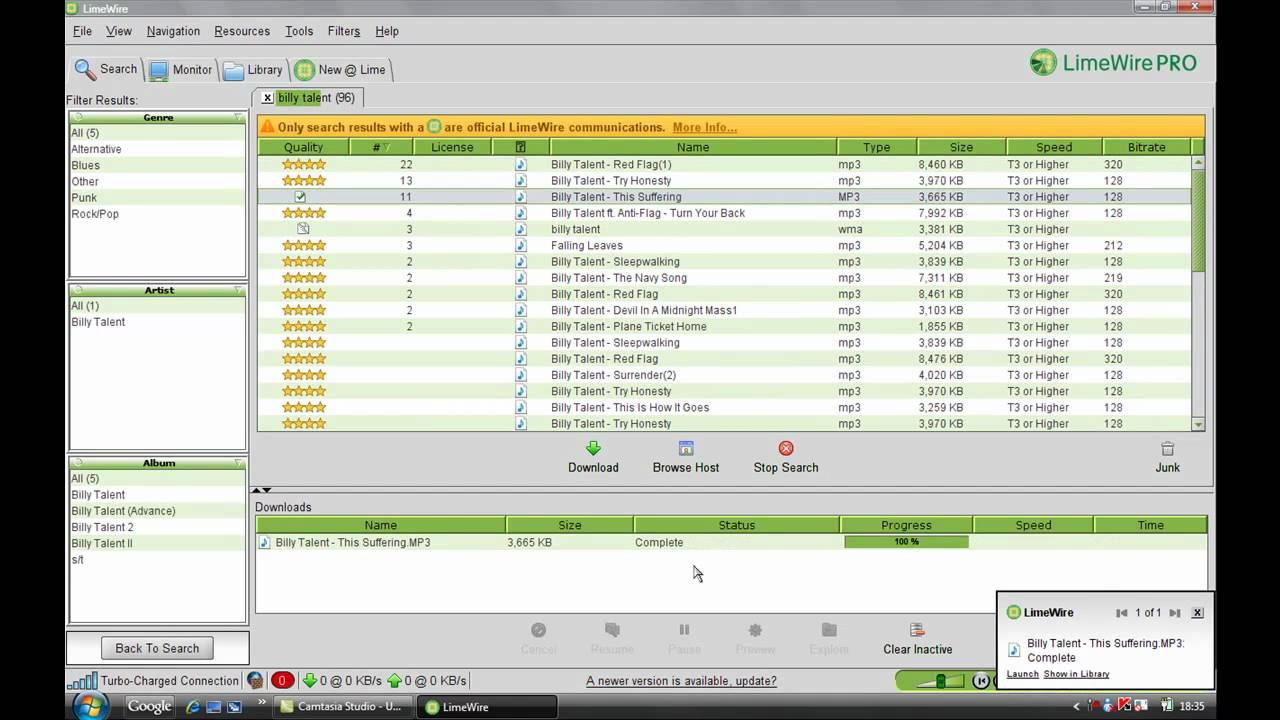The height and width of the screenshot is (720, 1280).
Task: Click the Preview gear icon
Action: click(x=755, y=630)
